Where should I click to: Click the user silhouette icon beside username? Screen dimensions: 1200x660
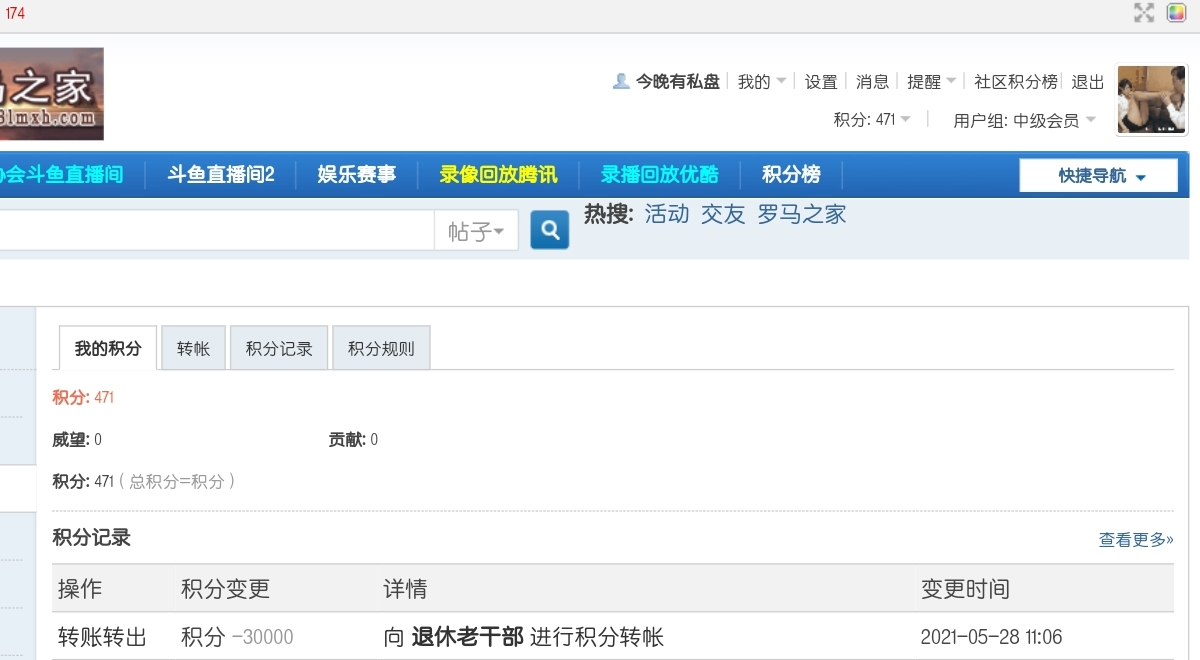coord(621,82)
